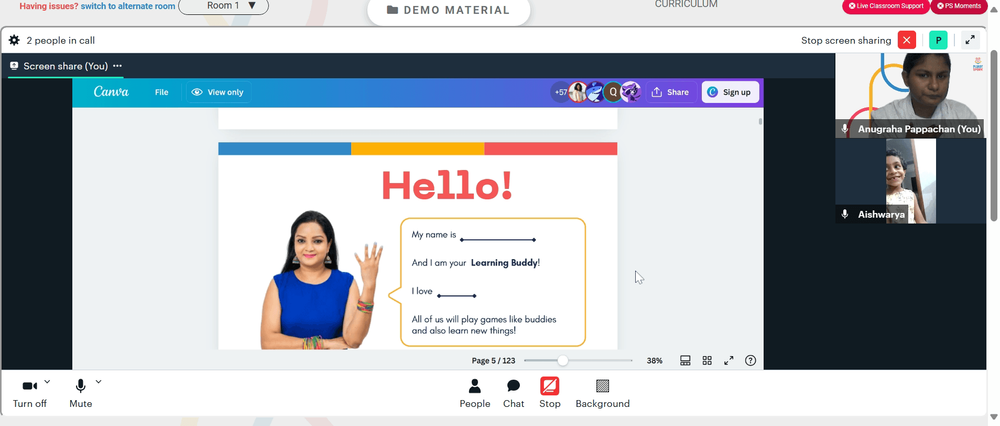Image resolution: width=1000 pixels, height=426 pixels.
Task: Stop sharing via bottom Stop button
Action: click(550, 393)
